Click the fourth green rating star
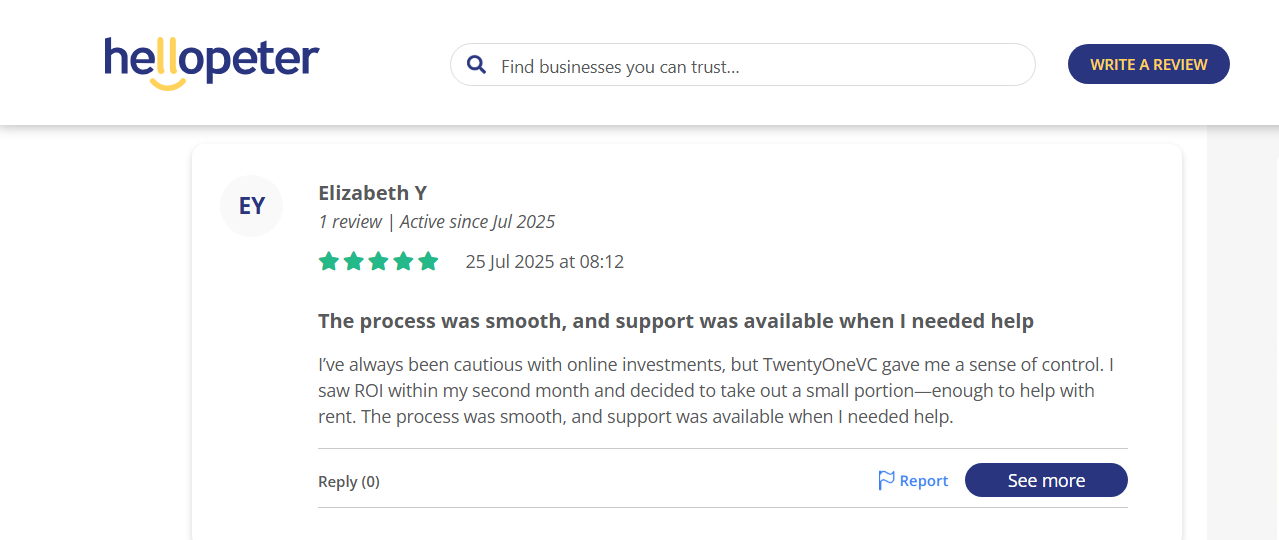The height and width of the screenshot is (540, 1279). tap(403, 262)
